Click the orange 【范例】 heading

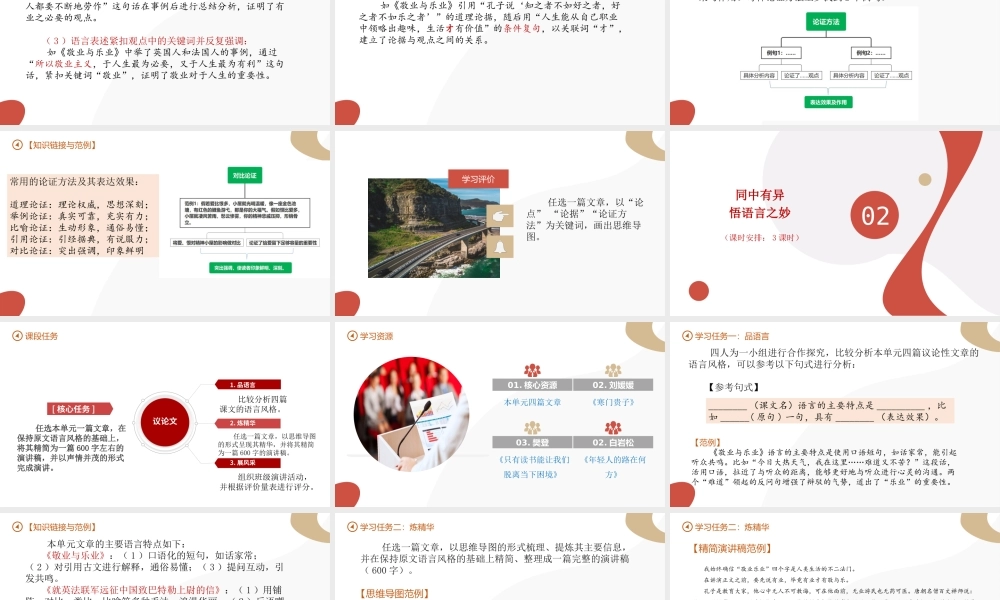coord(707,442)
